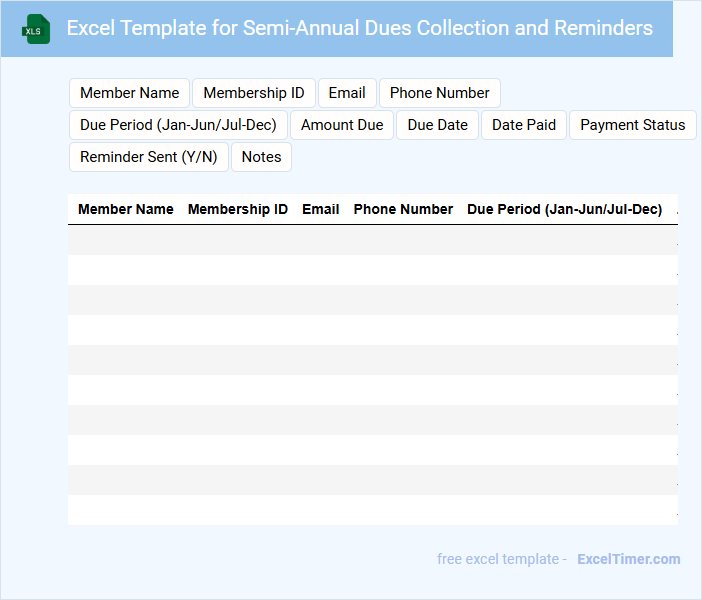702x600 pixels.
Task: Click the green XLS file icon
Action: (36, 29)
